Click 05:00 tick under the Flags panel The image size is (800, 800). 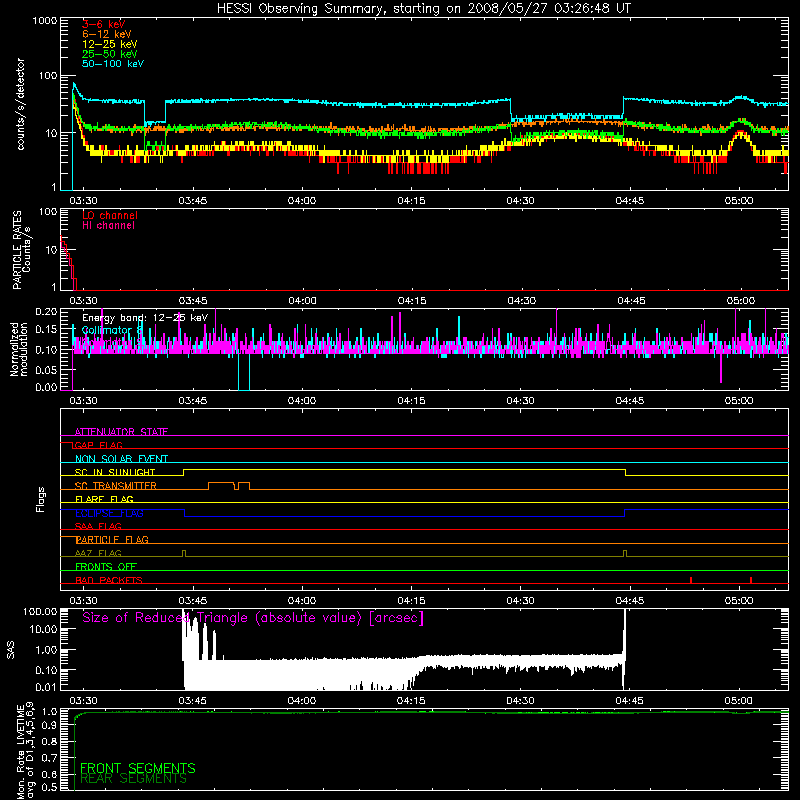[x=739, y=601]
